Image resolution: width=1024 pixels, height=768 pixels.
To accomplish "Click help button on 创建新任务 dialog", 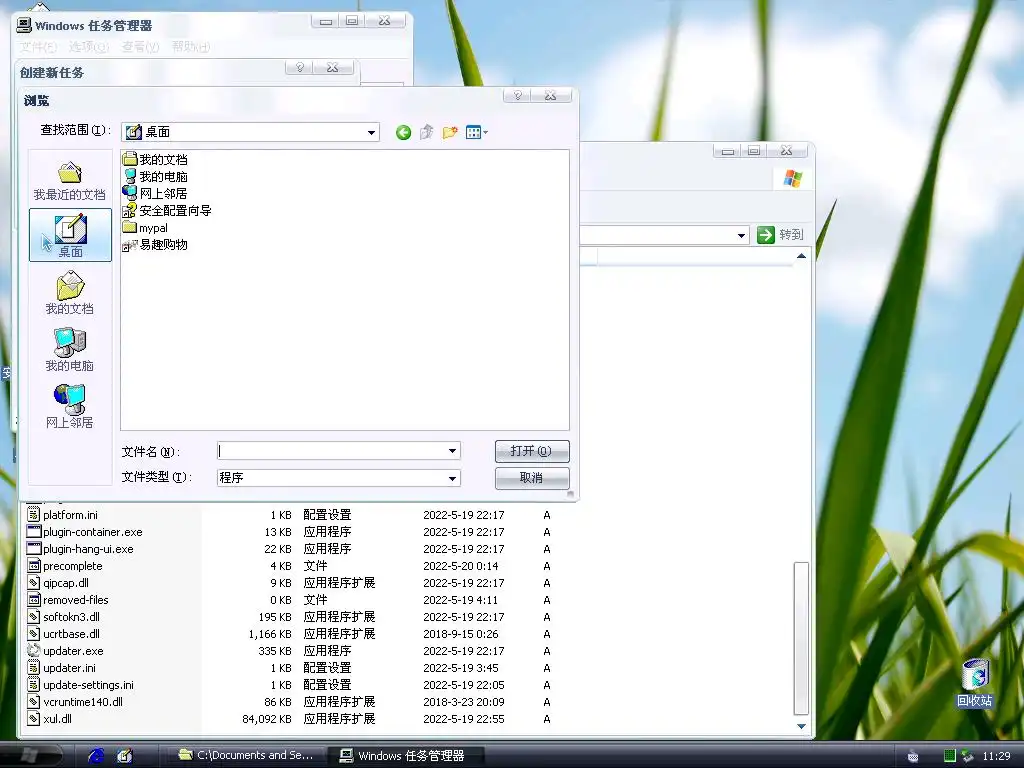I will coord(300,67).
